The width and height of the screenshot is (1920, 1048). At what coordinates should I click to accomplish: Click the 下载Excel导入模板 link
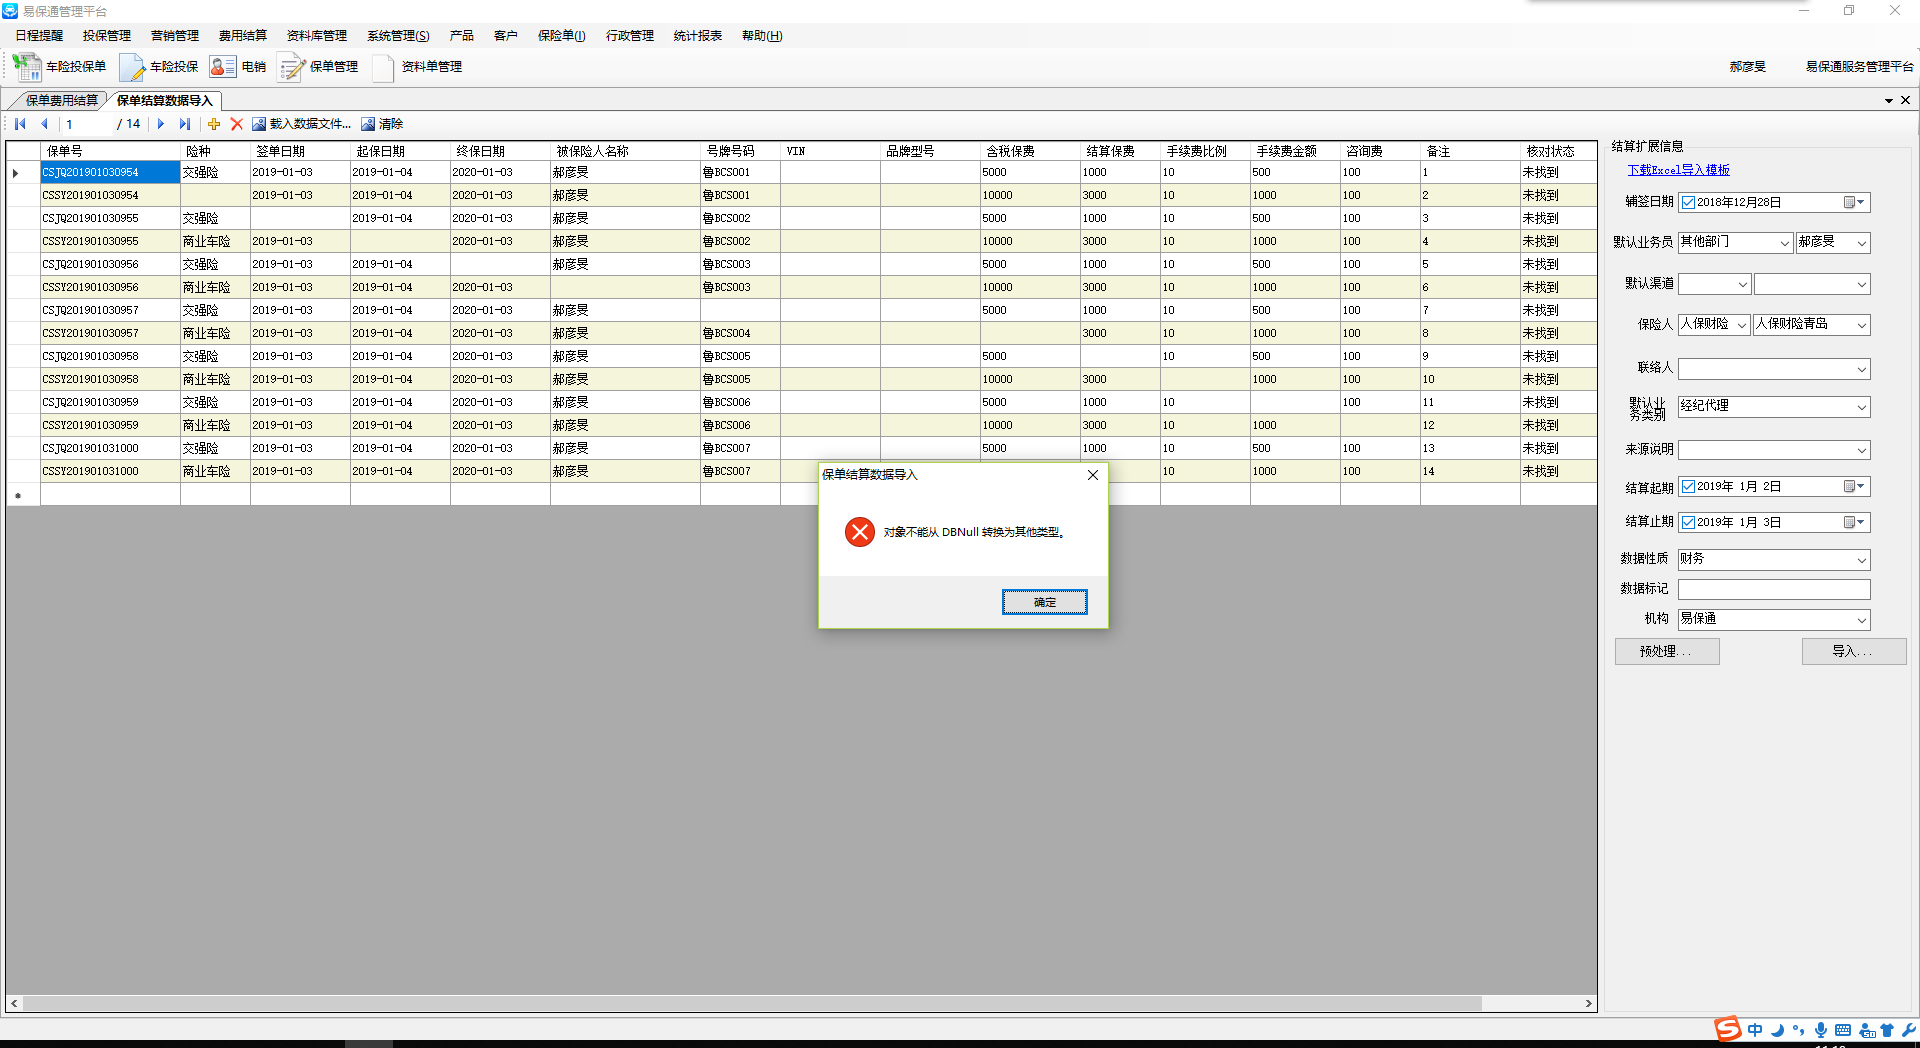pyautogui.click(x=1678, y=171)
